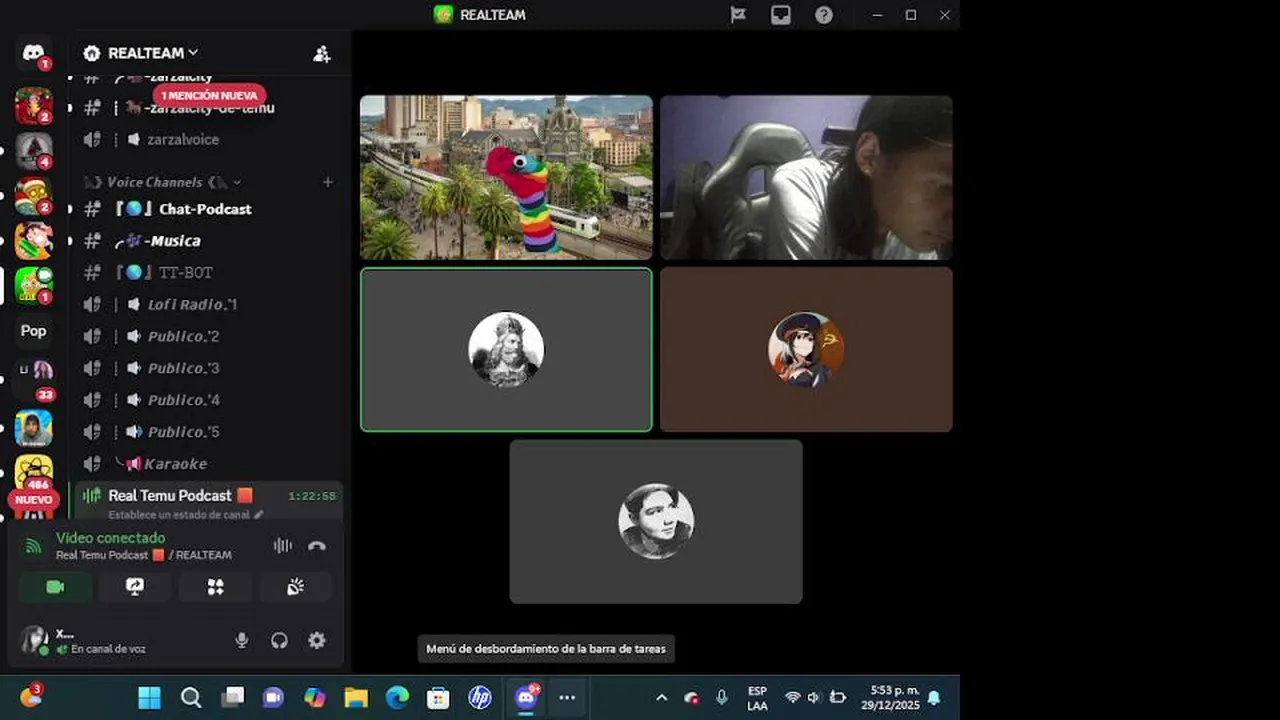Open the checklist flag icon in title bar

coord(738,15)
